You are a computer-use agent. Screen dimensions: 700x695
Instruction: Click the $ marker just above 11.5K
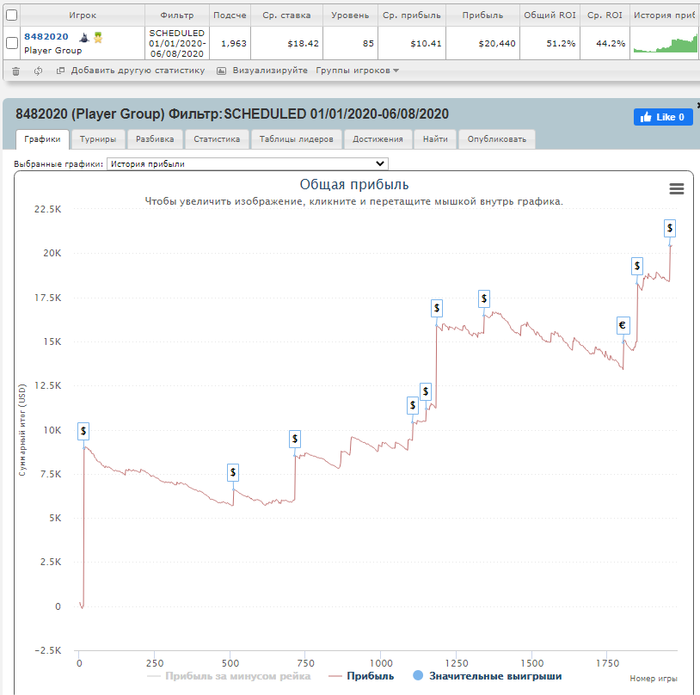[425, 392]
